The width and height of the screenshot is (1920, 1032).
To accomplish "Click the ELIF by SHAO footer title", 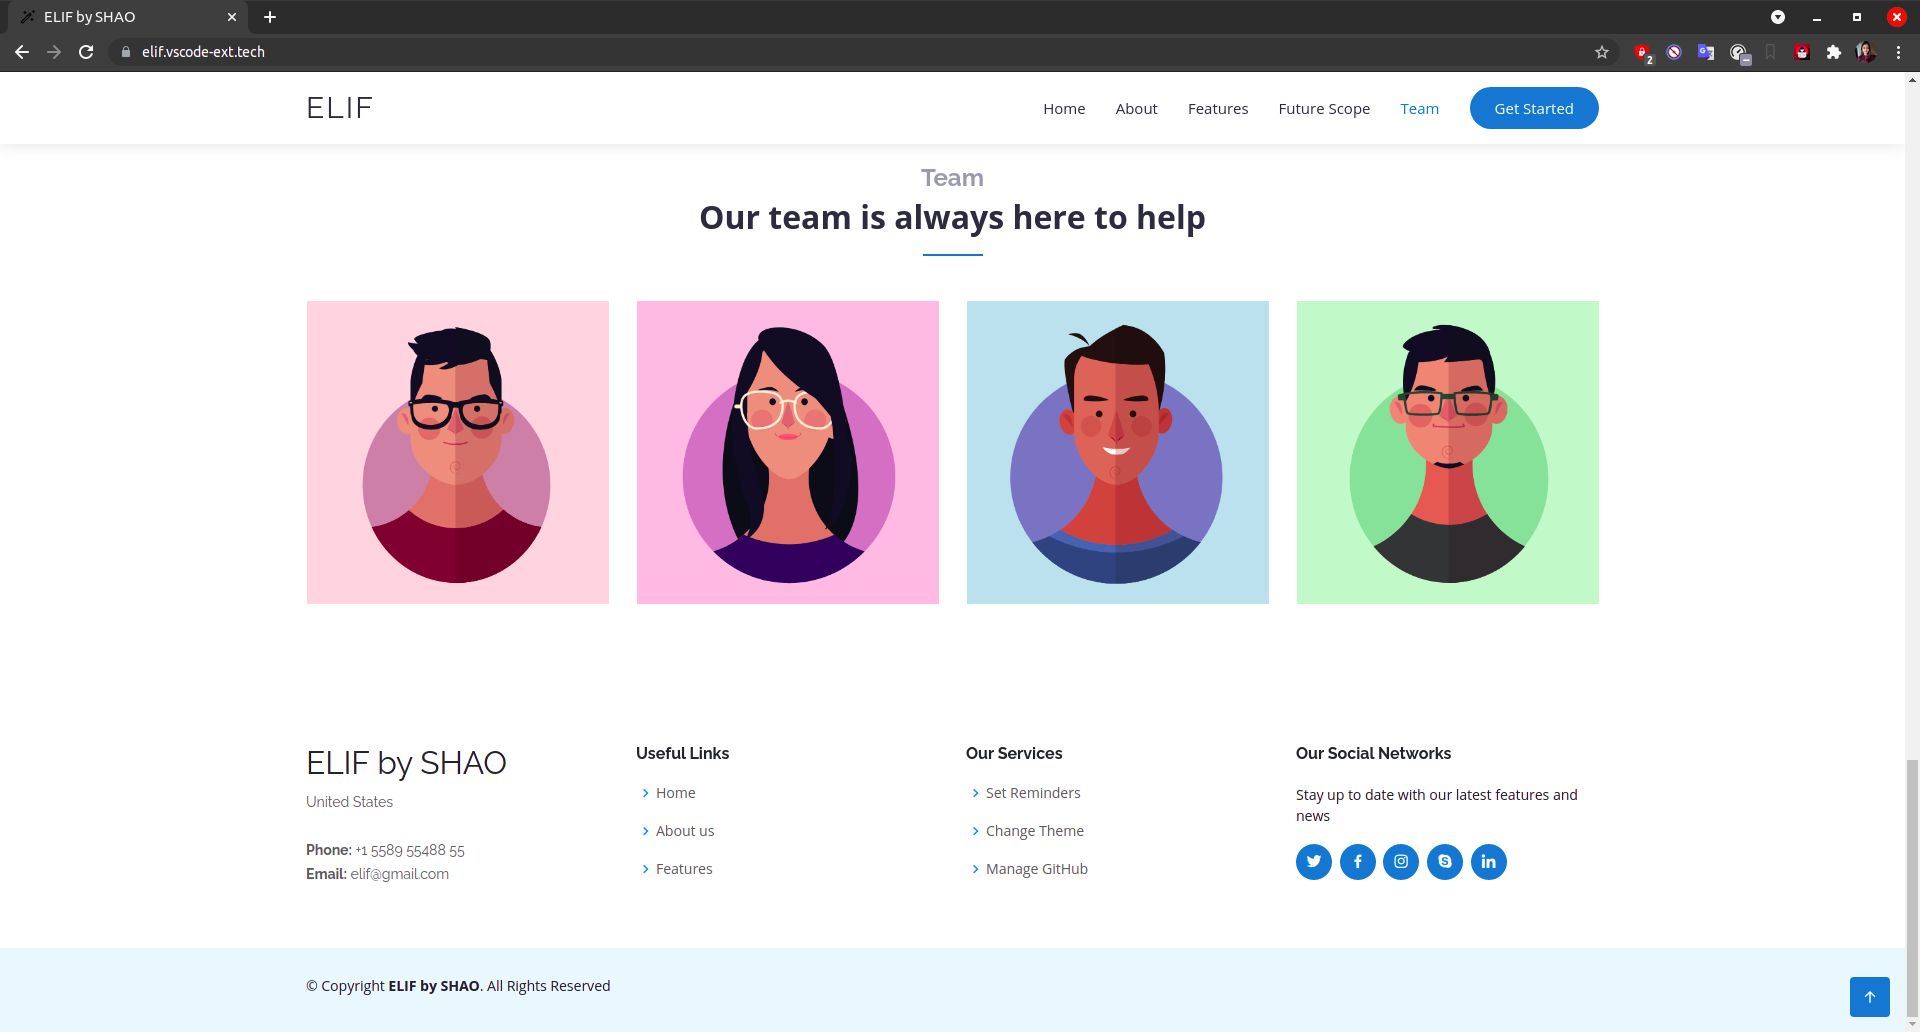I will click(406, 763).
